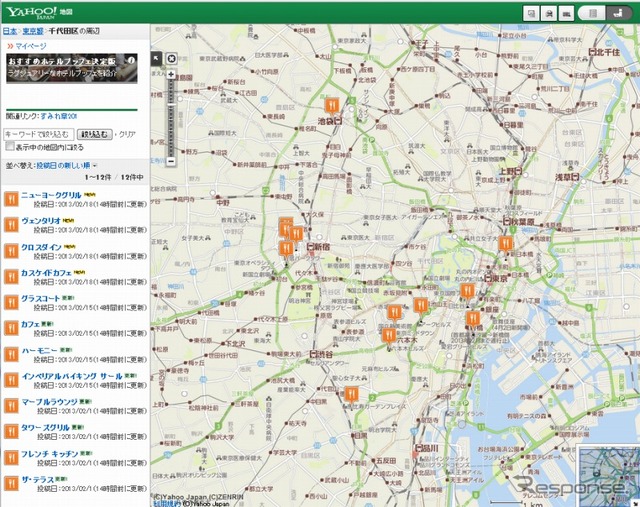Open the ザ・テラス listing link

tap(38, 479)
